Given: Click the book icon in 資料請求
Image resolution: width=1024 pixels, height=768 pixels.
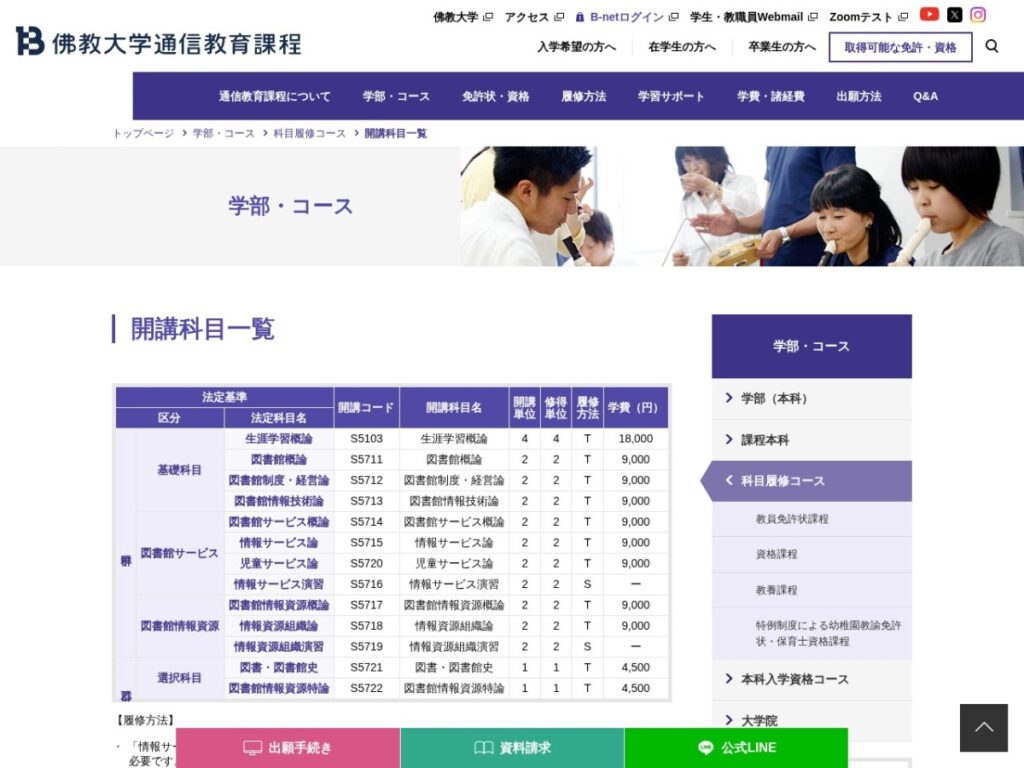Looking at the screenshot, I should 483,748.
